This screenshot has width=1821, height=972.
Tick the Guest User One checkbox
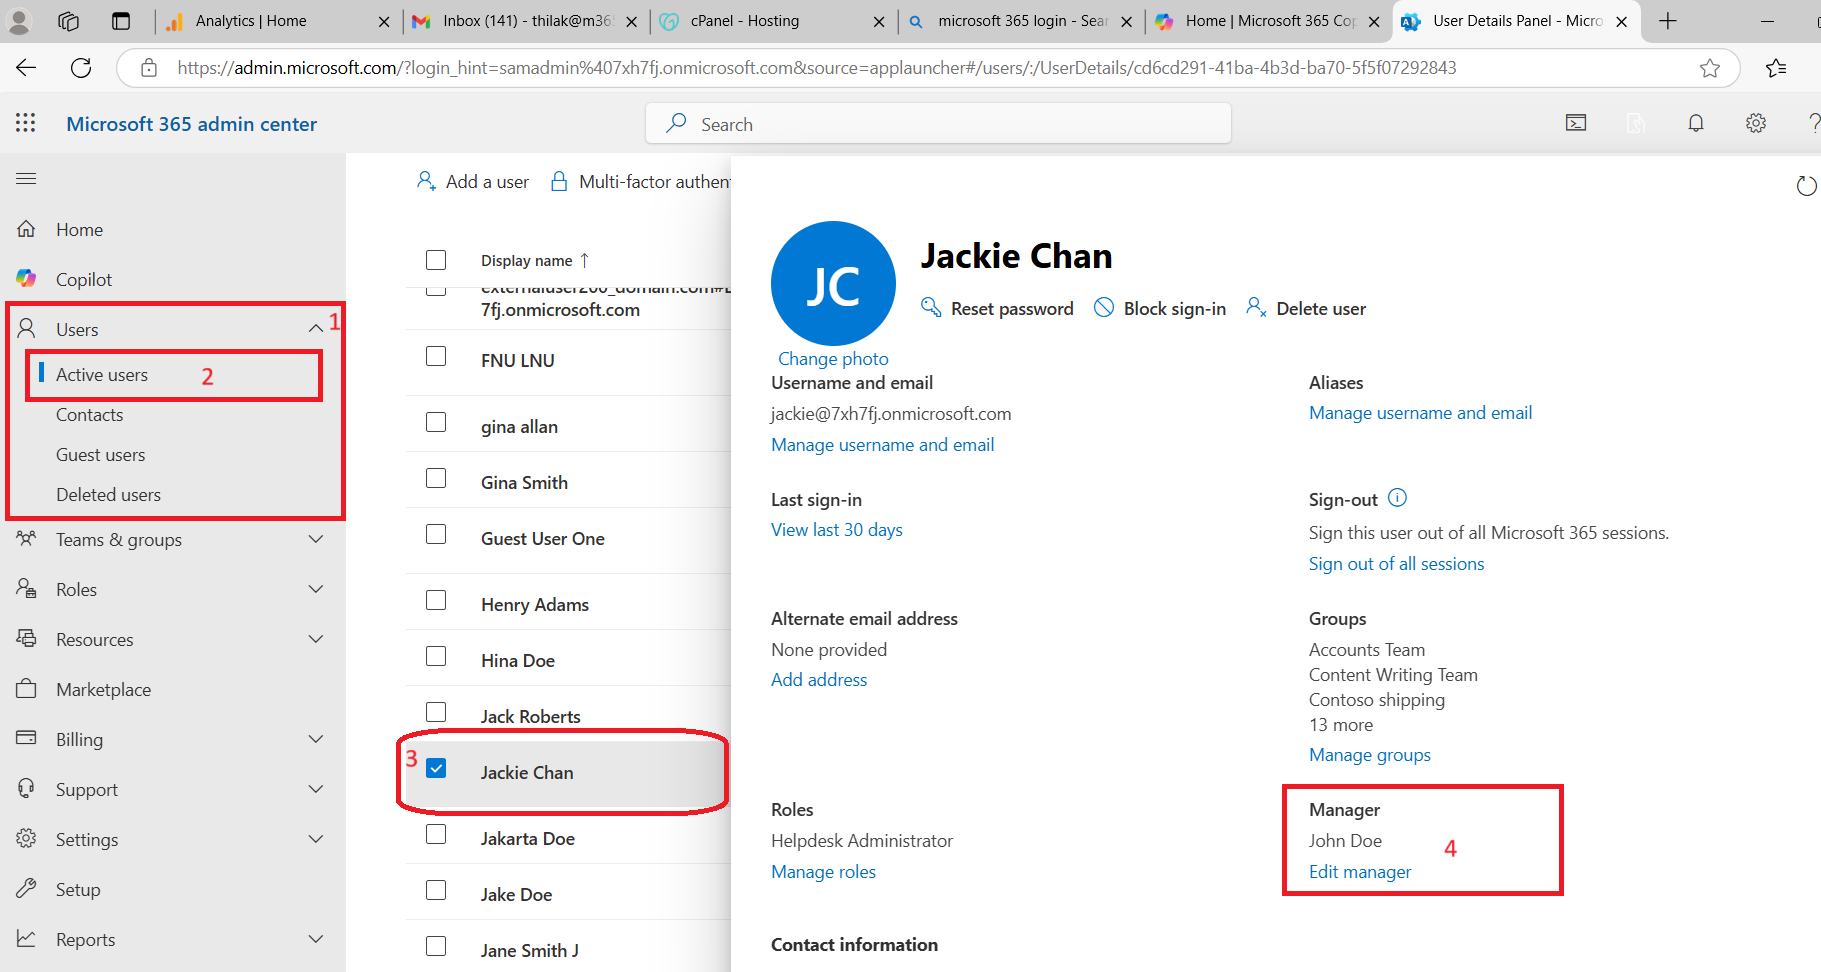click(x=436, y=534)
